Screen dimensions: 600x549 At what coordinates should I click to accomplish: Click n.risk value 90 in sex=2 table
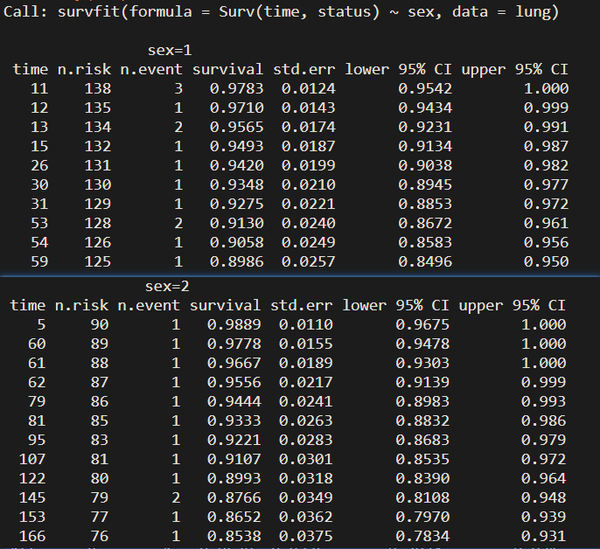[x=99, y=324]
